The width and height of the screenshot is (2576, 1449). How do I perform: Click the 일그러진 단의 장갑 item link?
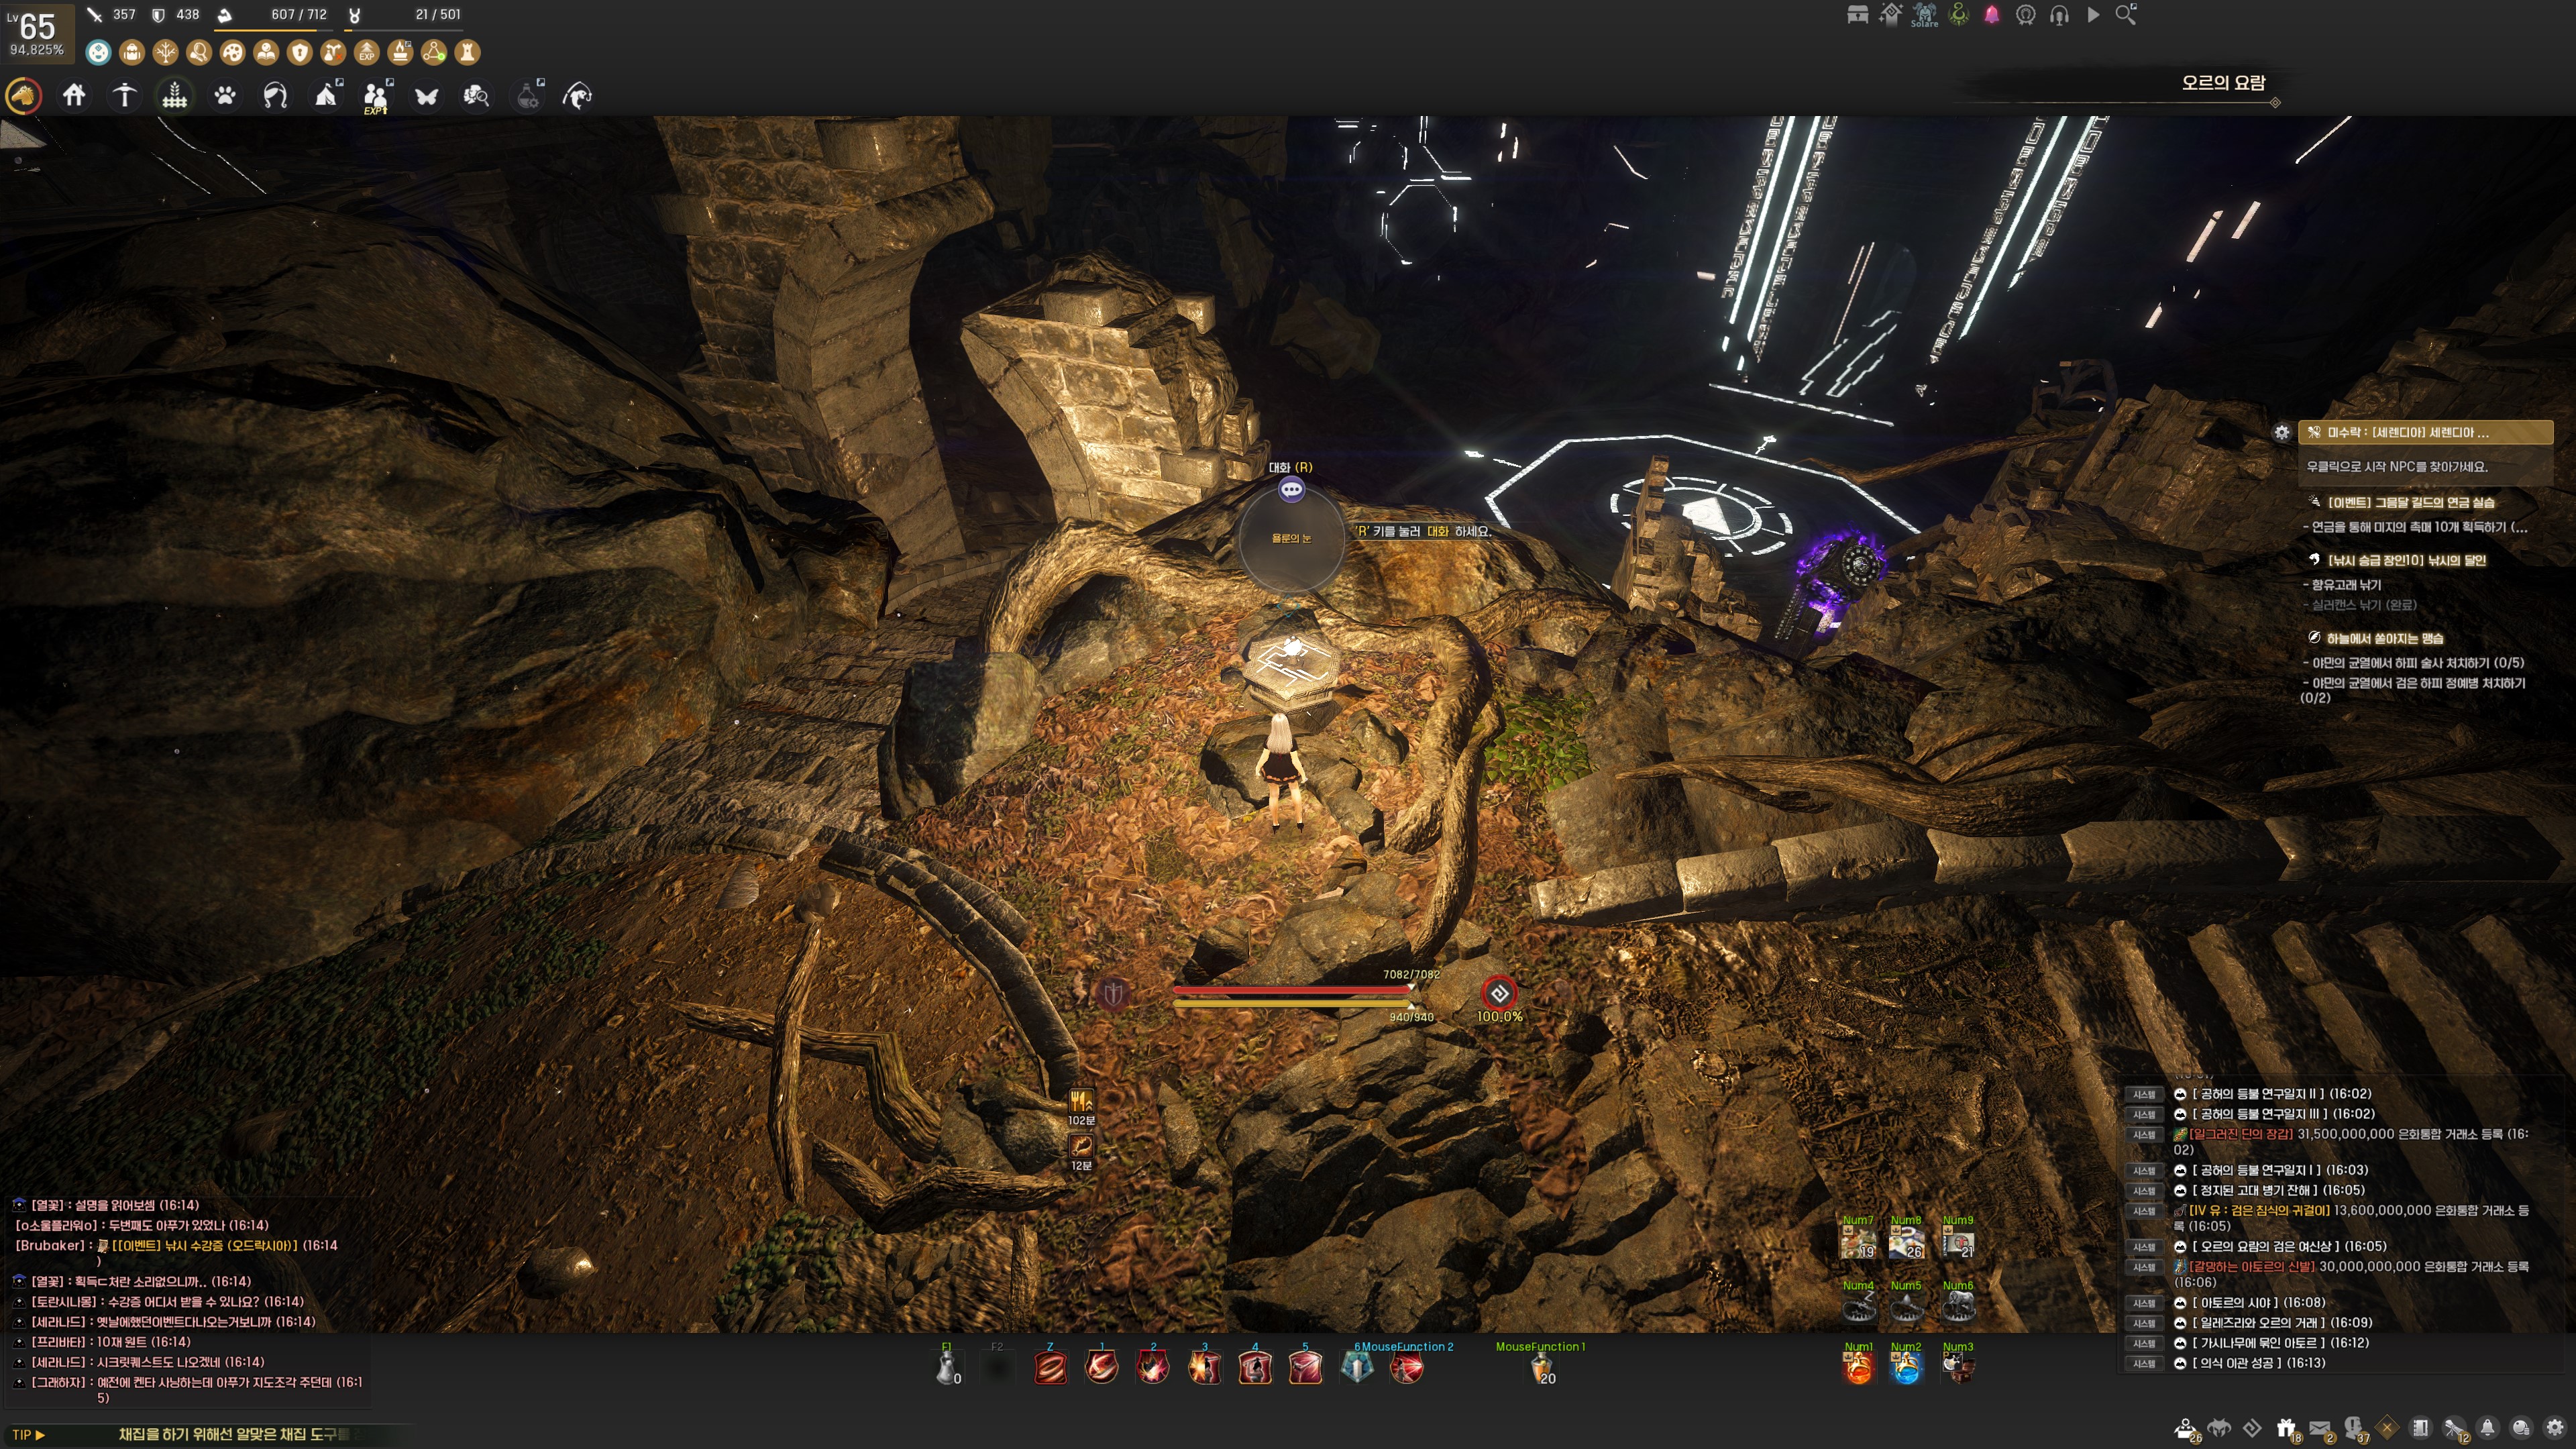pyautogui.click(x=2241, y=1134)
